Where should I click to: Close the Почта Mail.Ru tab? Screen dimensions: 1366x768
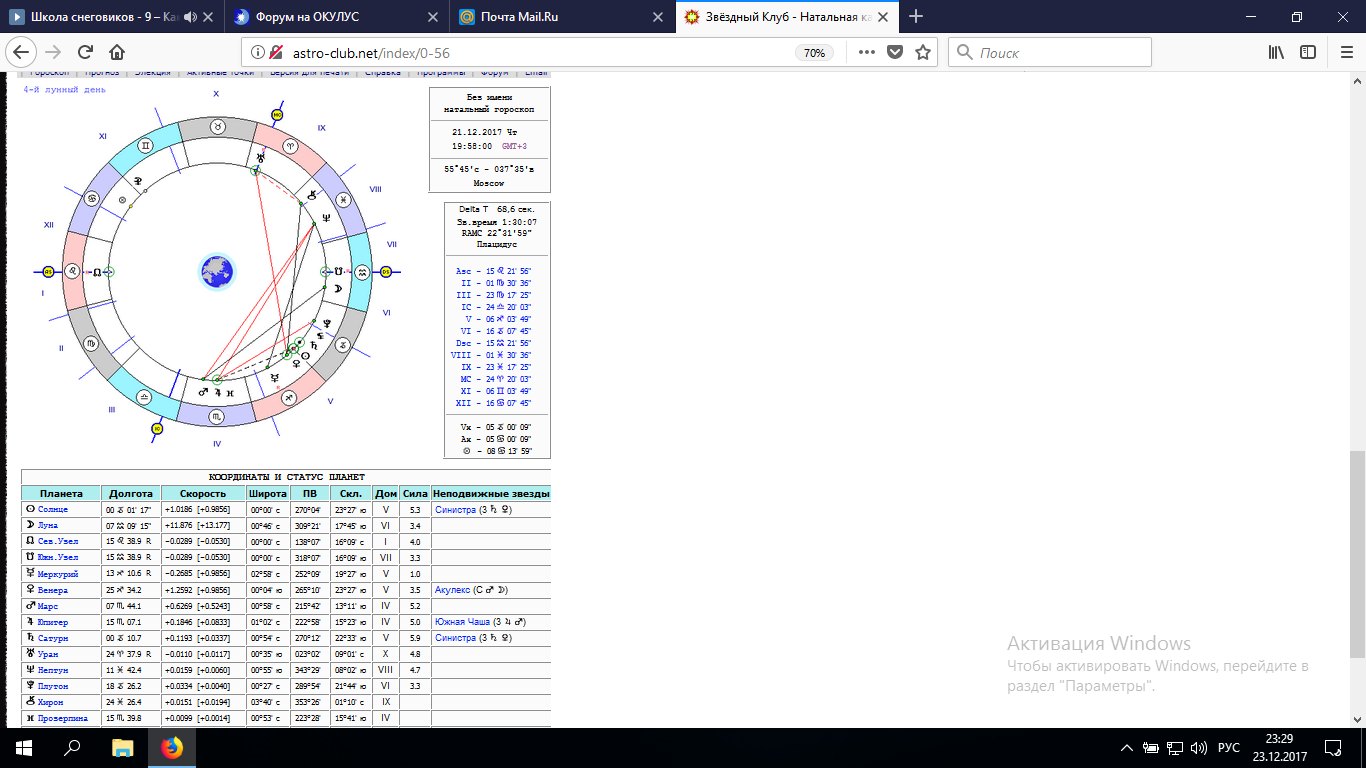659,17
